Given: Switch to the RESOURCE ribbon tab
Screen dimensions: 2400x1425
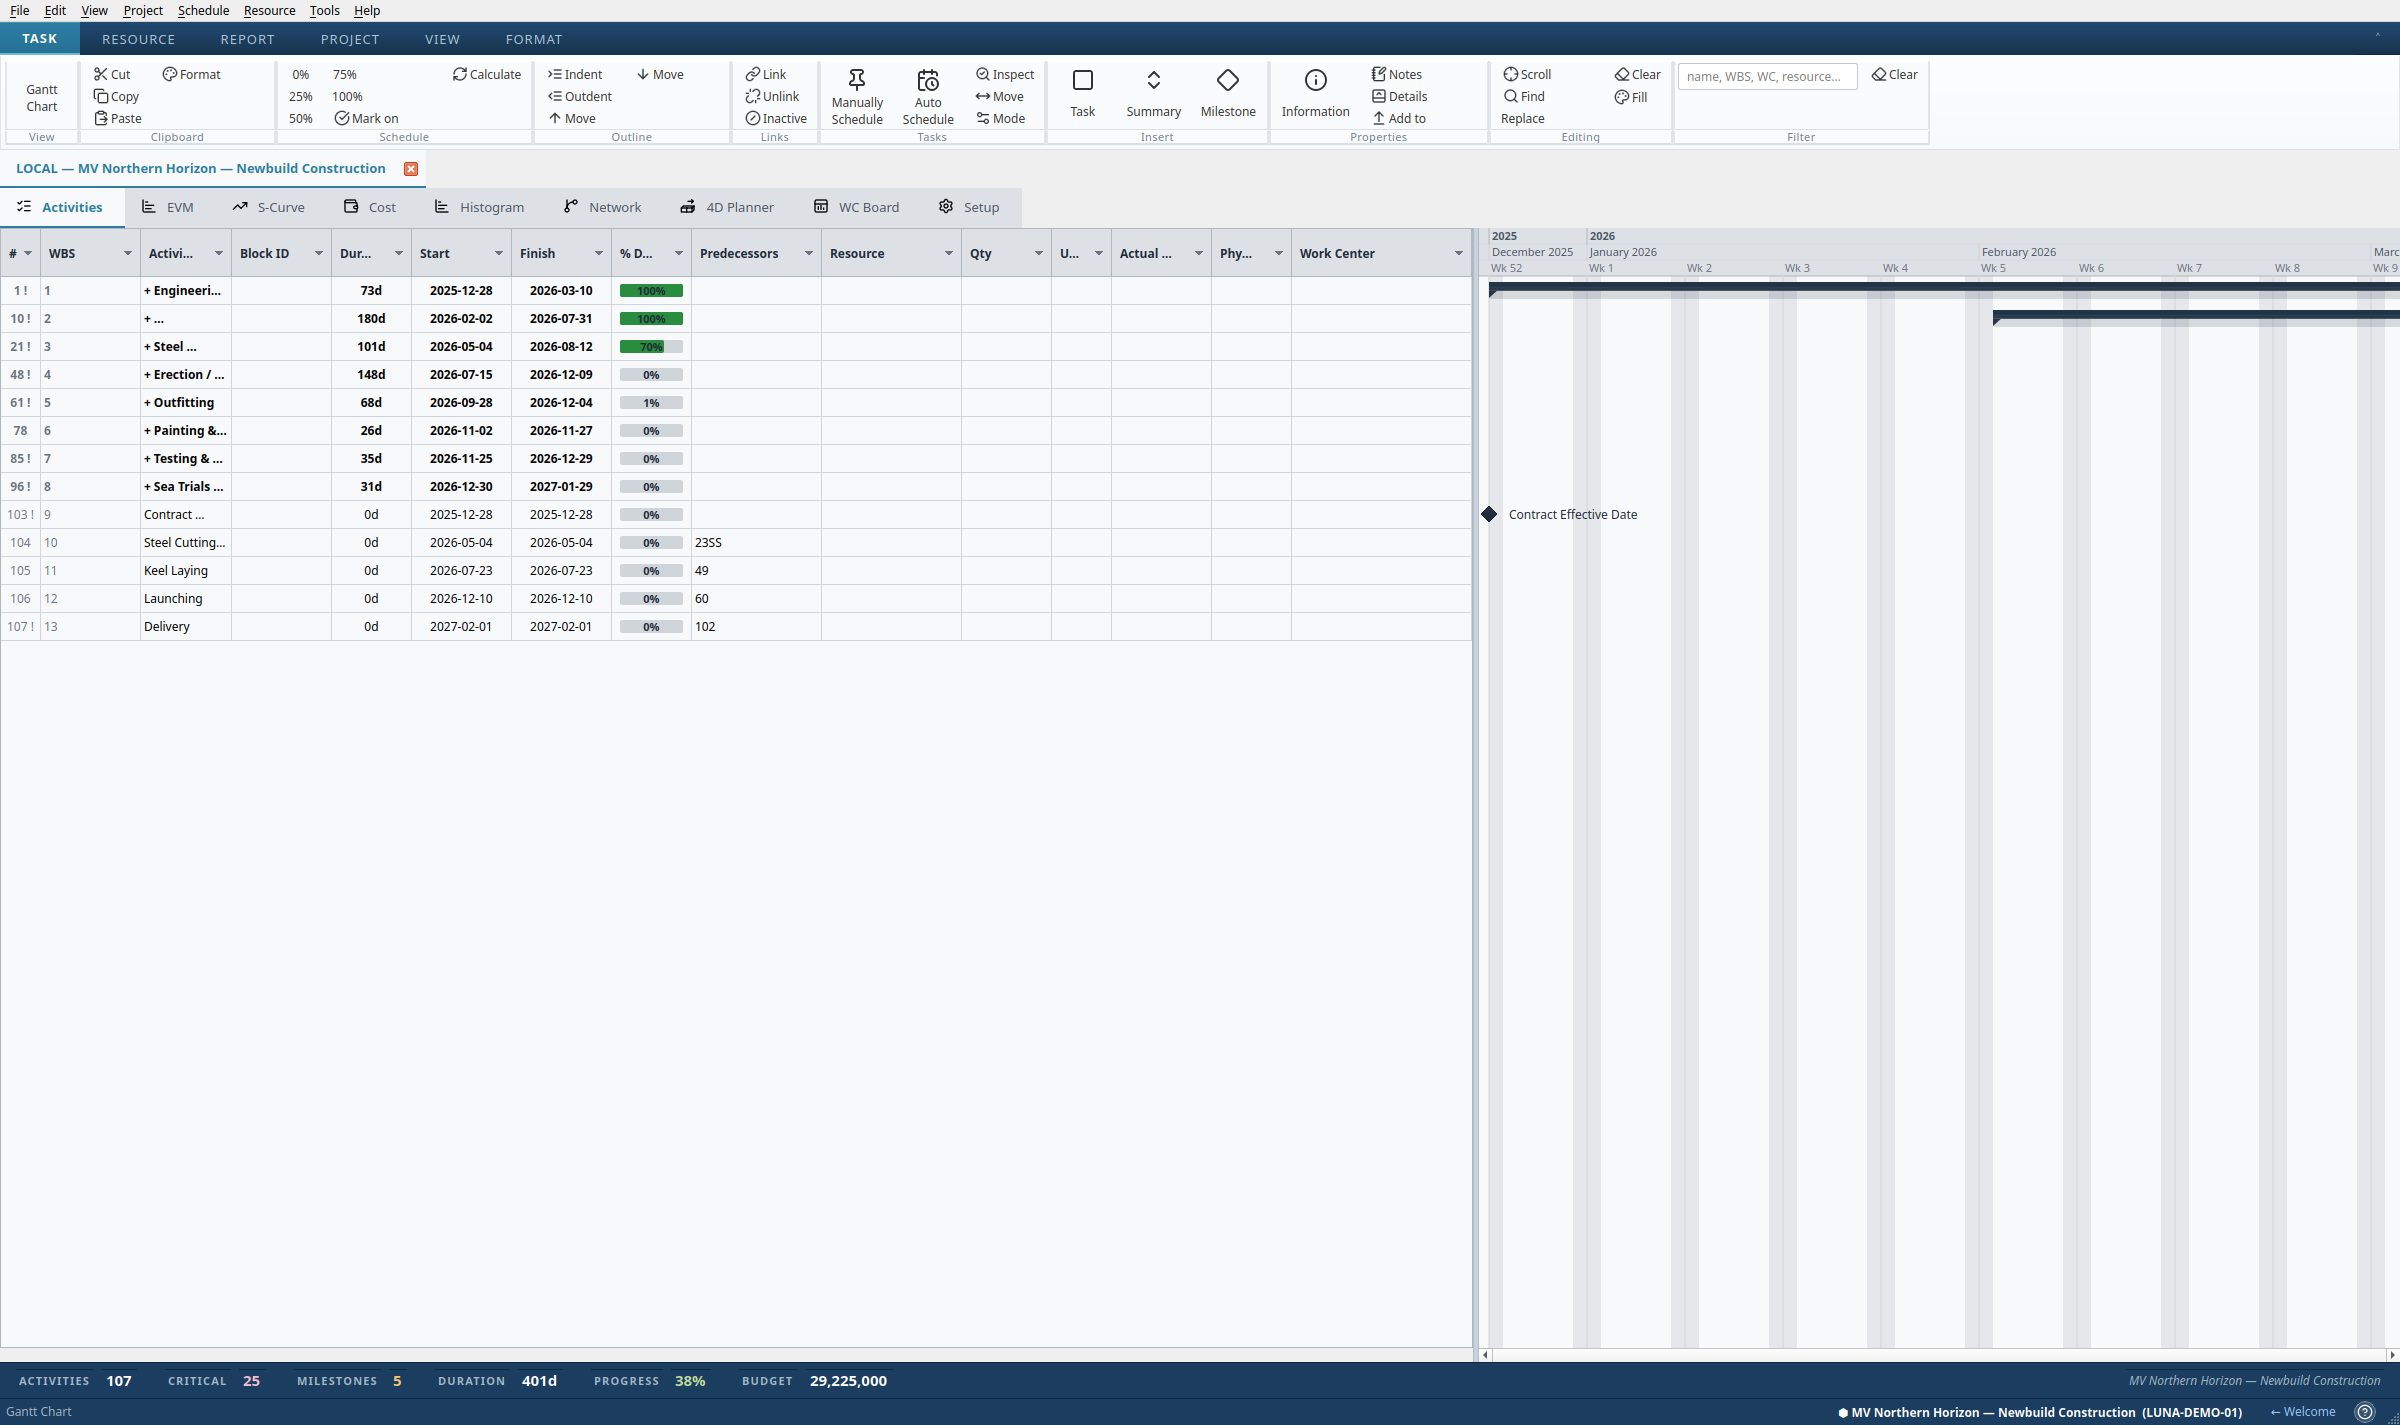Looking at the screenshot, I should click(x=138, y=39).
